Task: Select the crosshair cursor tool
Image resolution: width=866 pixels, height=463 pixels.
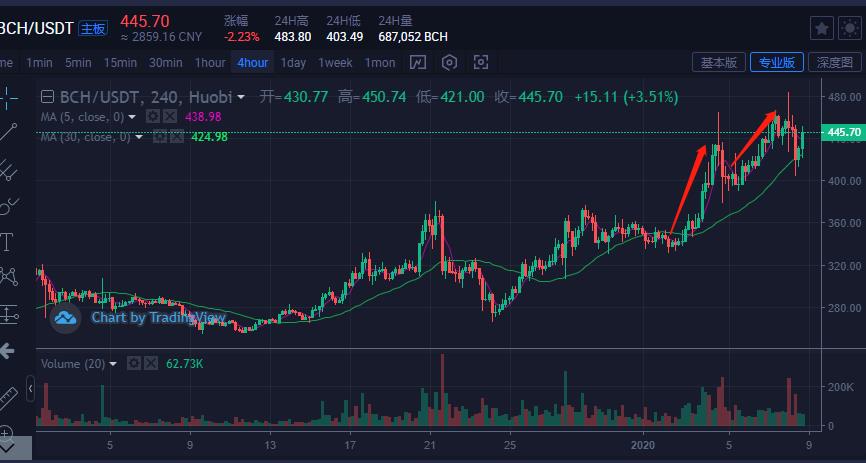Action: point(7,98)
